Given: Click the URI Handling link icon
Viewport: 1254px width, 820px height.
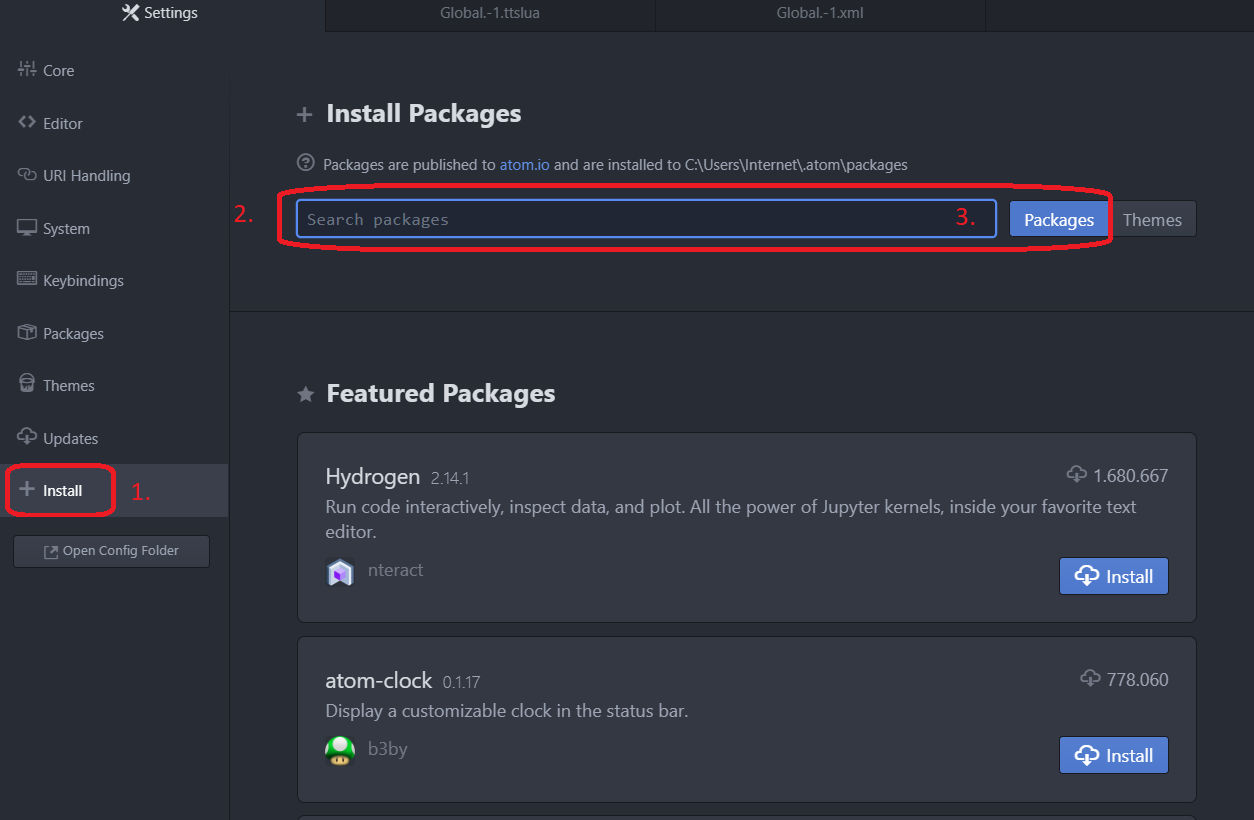Looking at the screenshot, I should 27,175.
